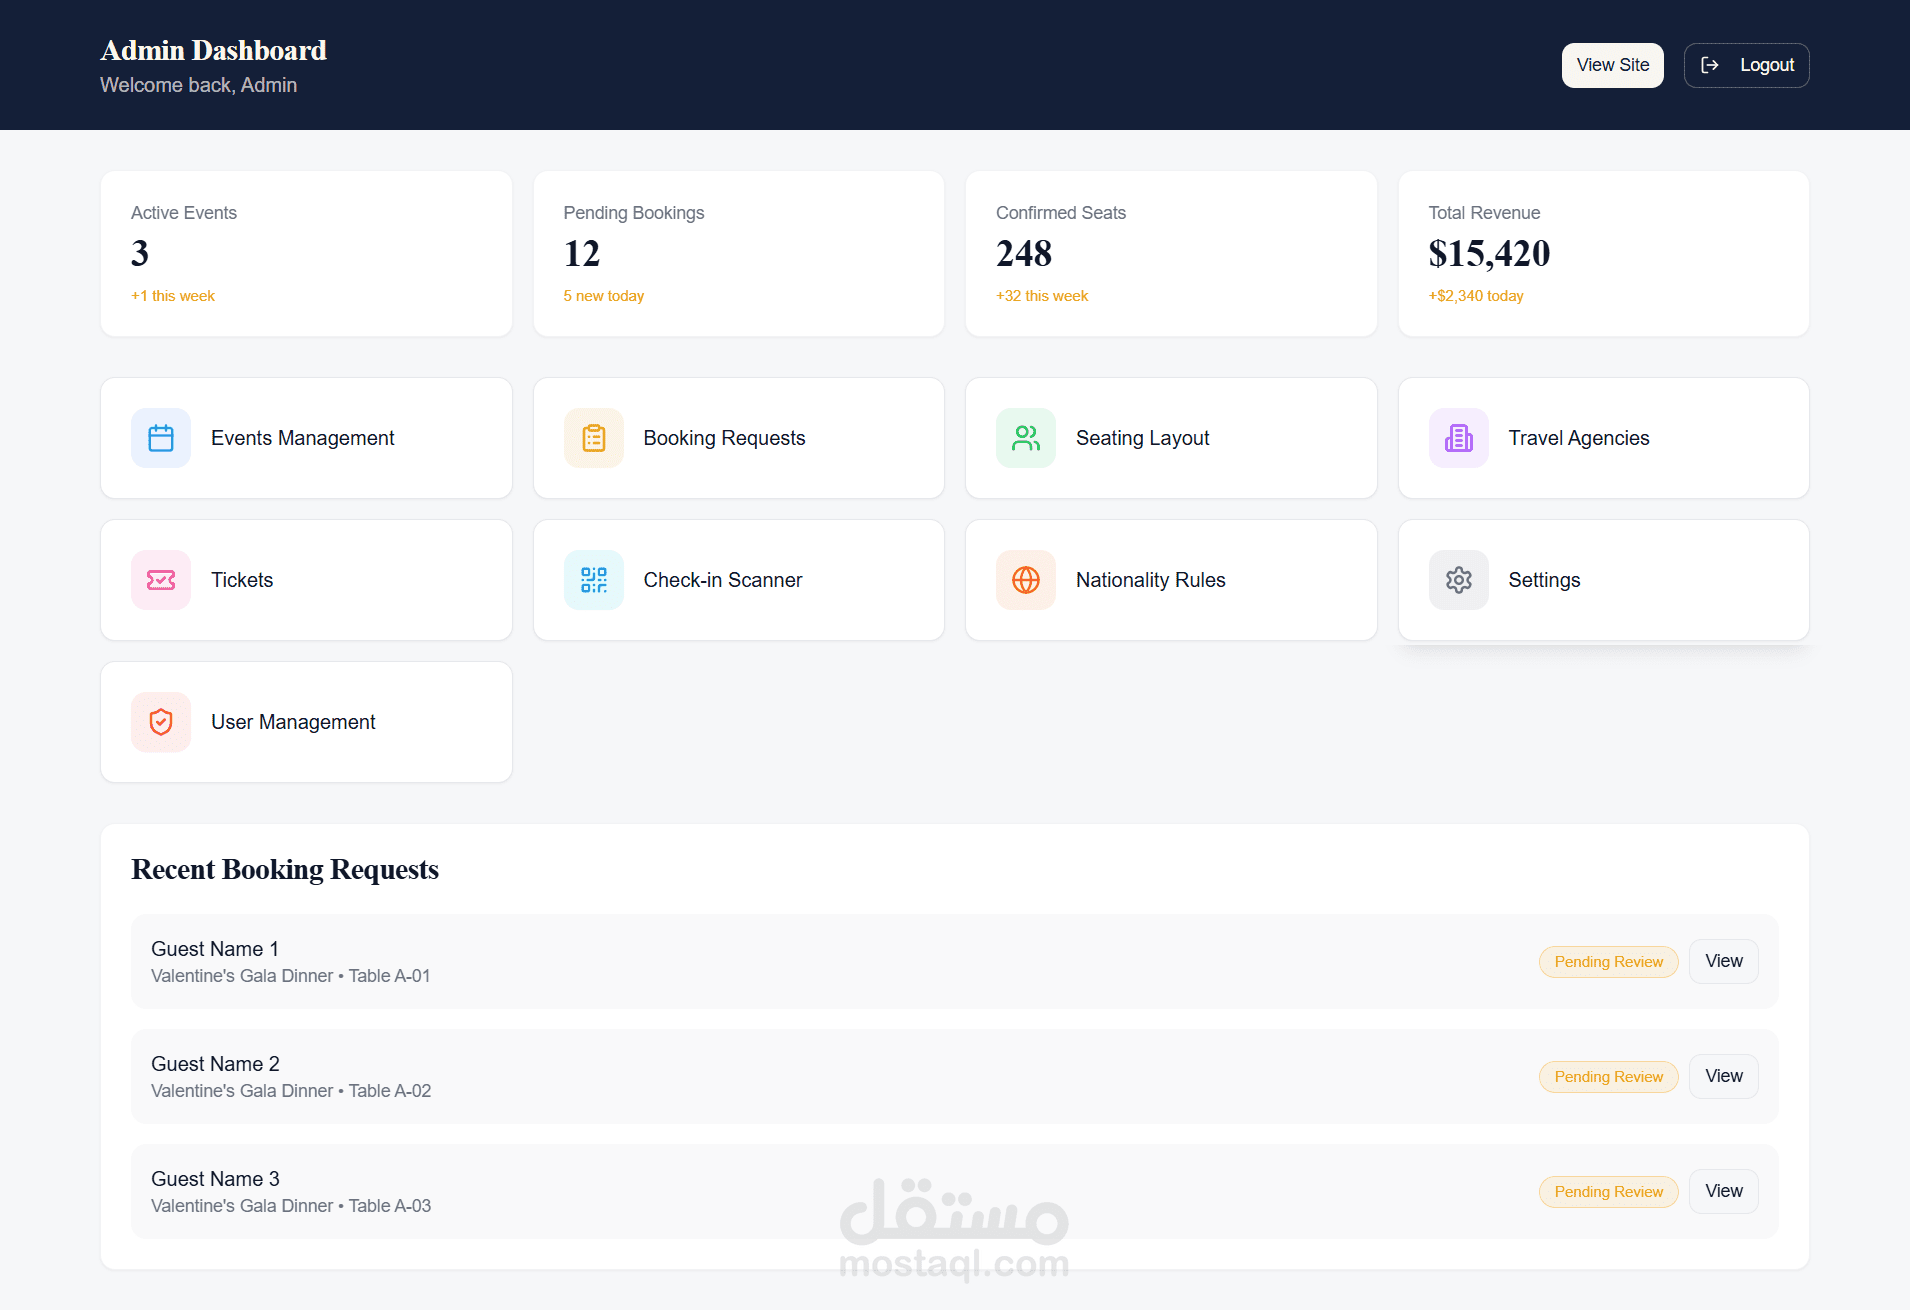This screenshot has height=1310, width=1910.
Task: Select the Total Revenue stat card
Action: [1604, 254]
